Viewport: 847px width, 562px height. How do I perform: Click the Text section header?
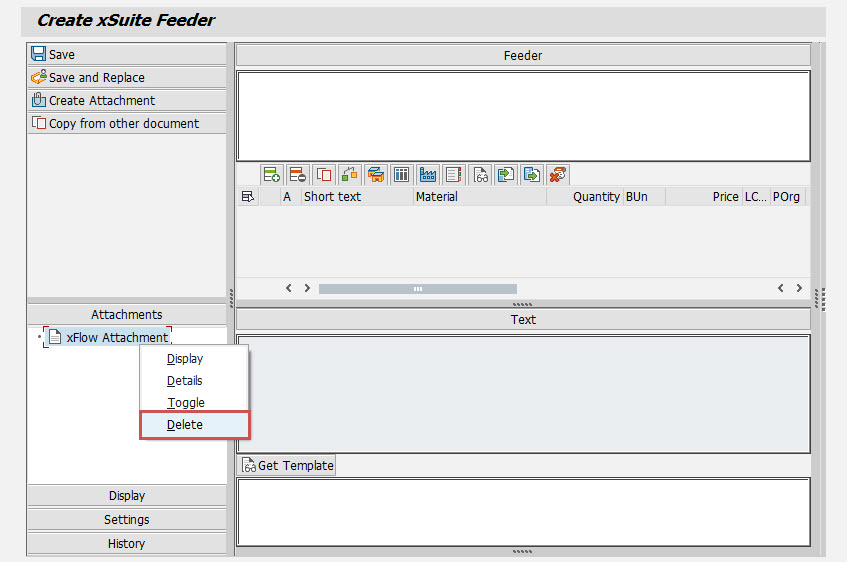point(523,319)
